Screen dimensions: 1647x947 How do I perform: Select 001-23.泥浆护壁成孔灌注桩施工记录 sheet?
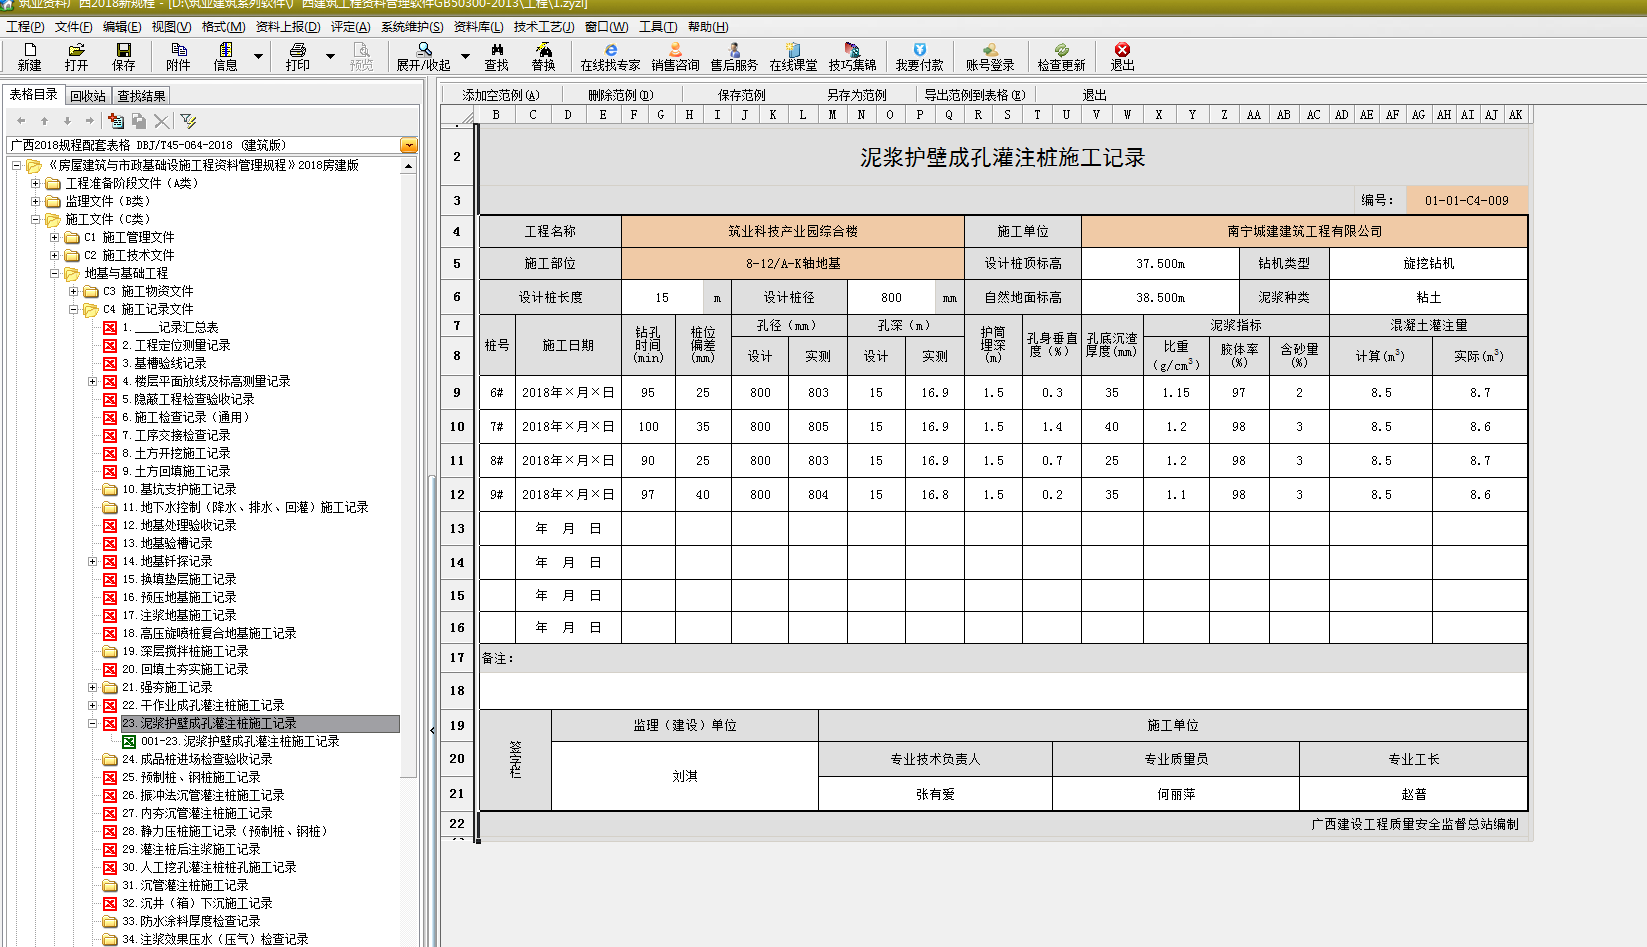tap(240, 741)
